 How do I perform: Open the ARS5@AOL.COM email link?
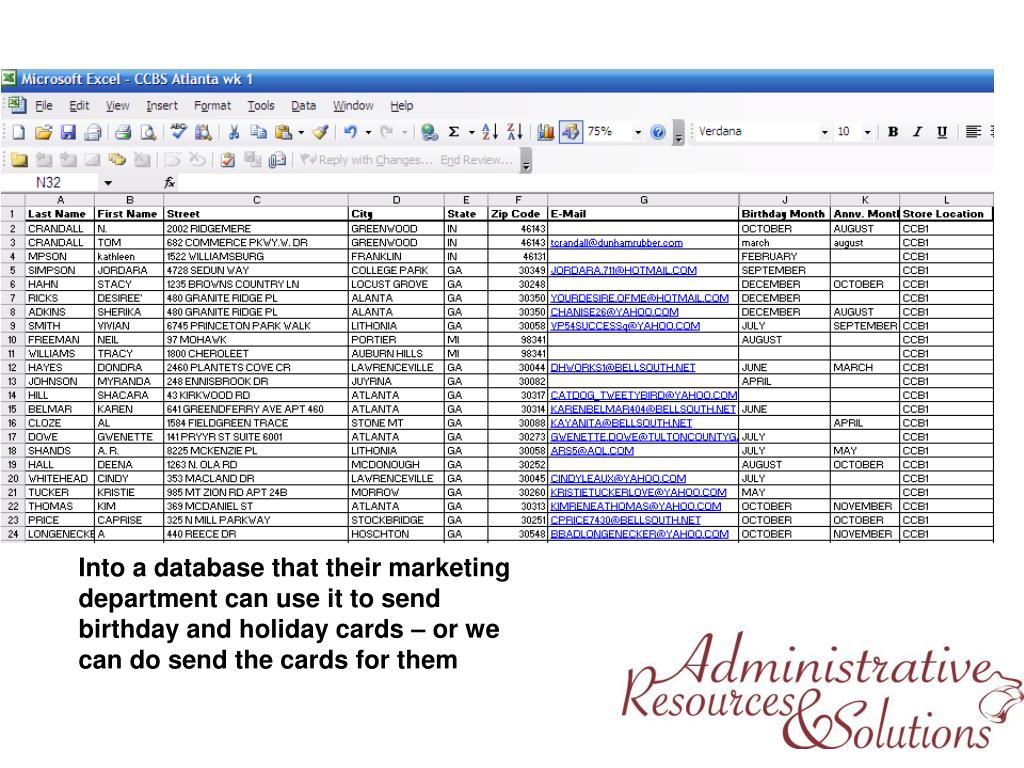[592, 451]
